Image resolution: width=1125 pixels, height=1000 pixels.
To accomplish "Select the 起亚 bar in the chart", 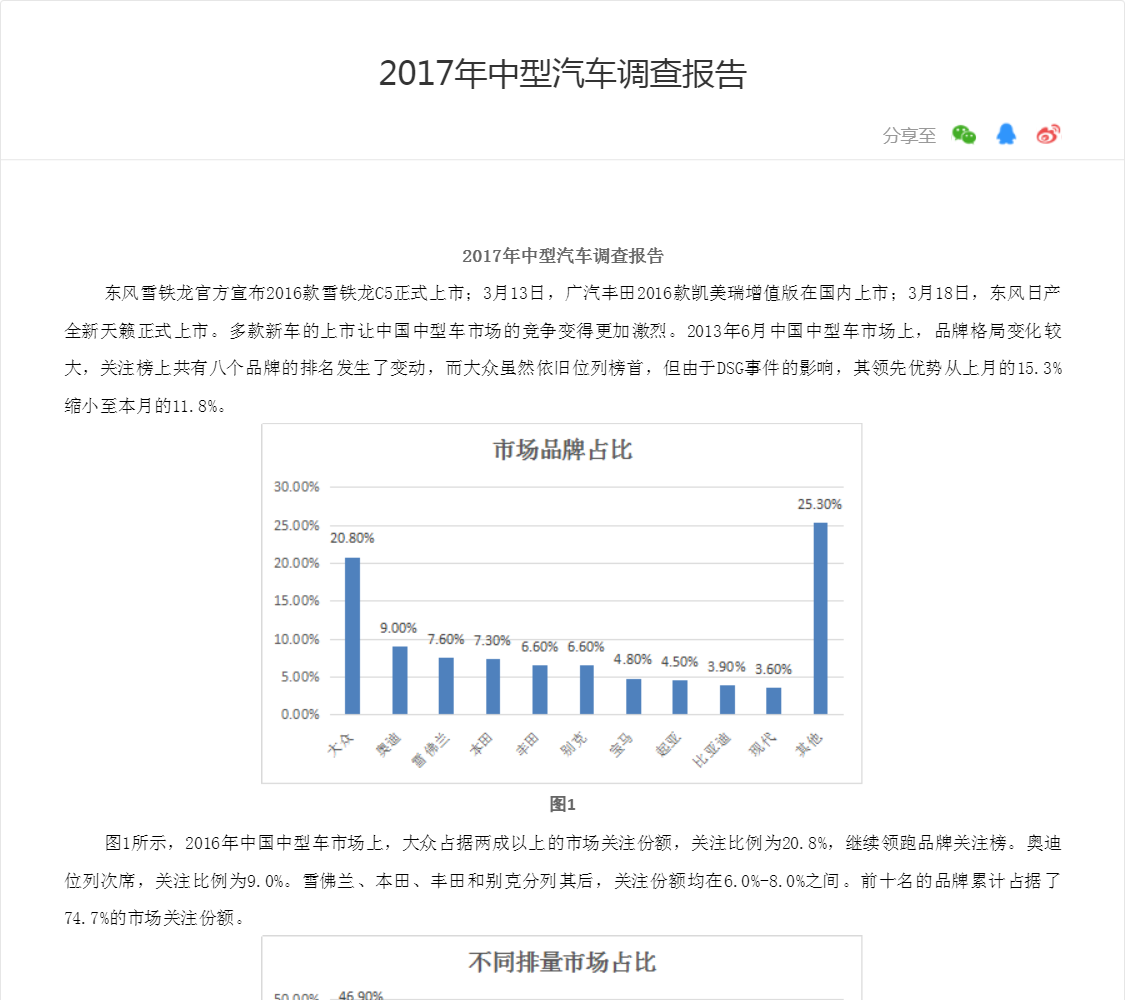I will point(680,697).
